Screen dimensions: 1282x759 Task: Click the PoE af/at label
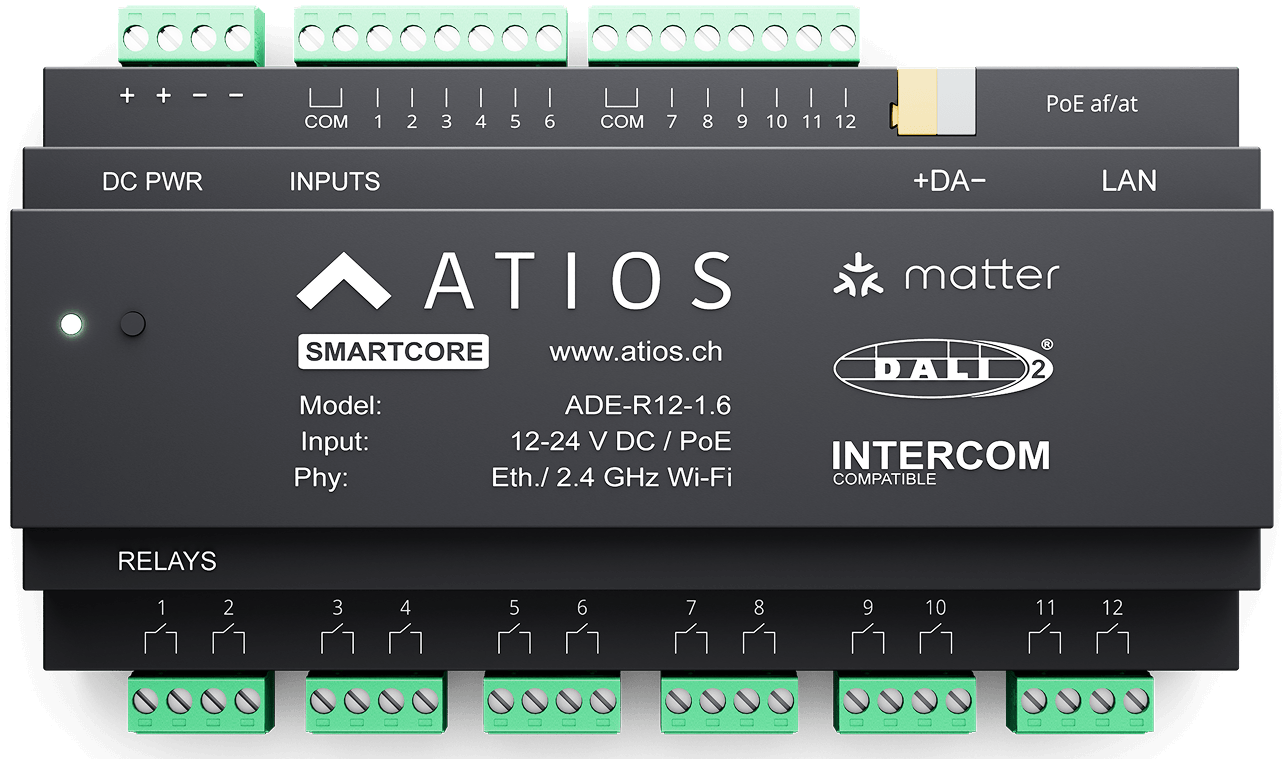1092,103
